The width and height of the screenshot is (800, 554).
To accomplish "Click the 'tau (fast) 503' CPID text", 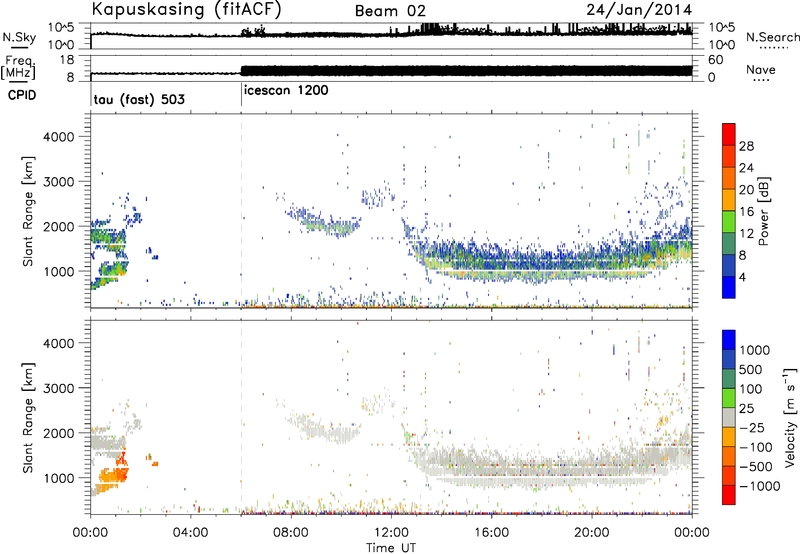I will [139, 99].
